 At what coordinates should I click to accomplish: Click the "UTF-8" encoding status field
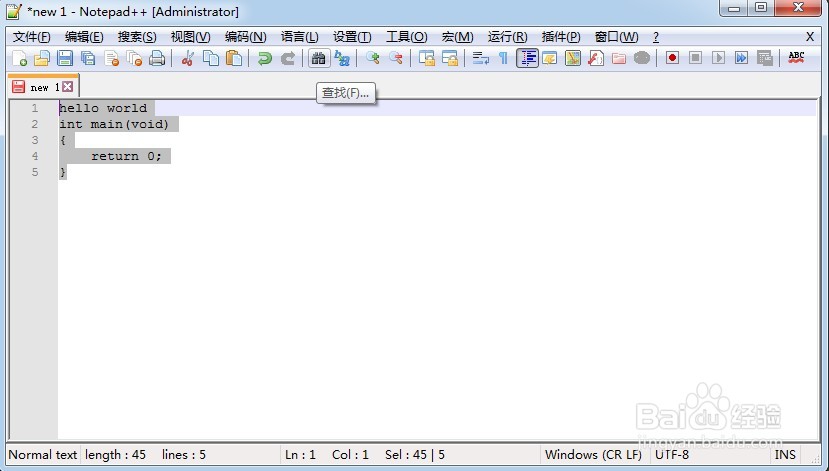pos(672,455)
